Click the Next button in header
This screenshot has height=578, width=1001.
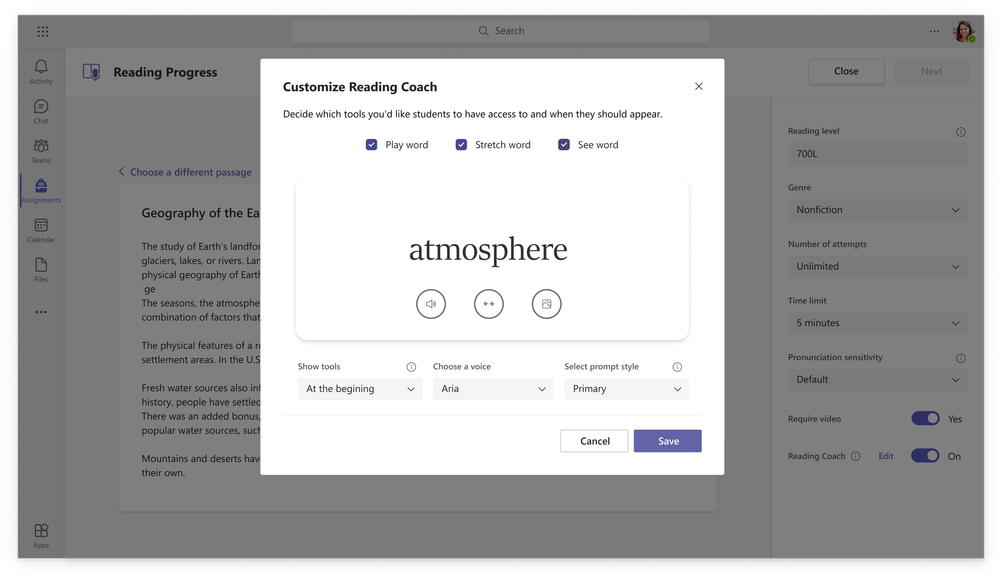pyautogui.click(x=931, y=72)
